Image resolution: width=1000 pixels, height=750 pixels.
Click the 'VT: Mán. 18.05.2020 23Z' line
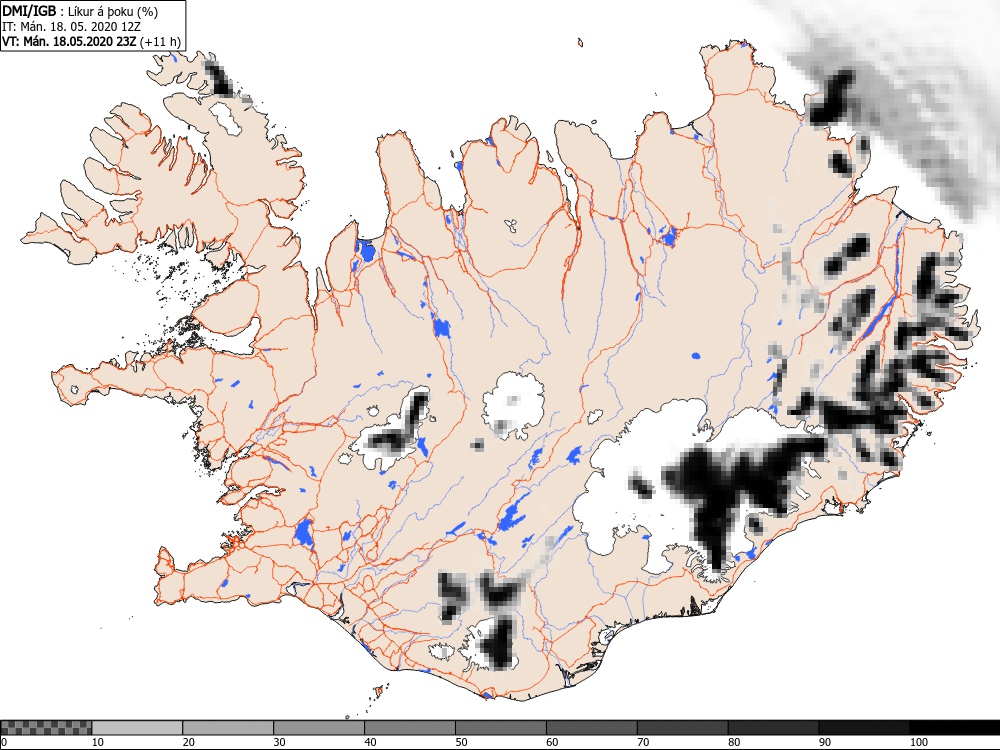(x=70, y=42)
